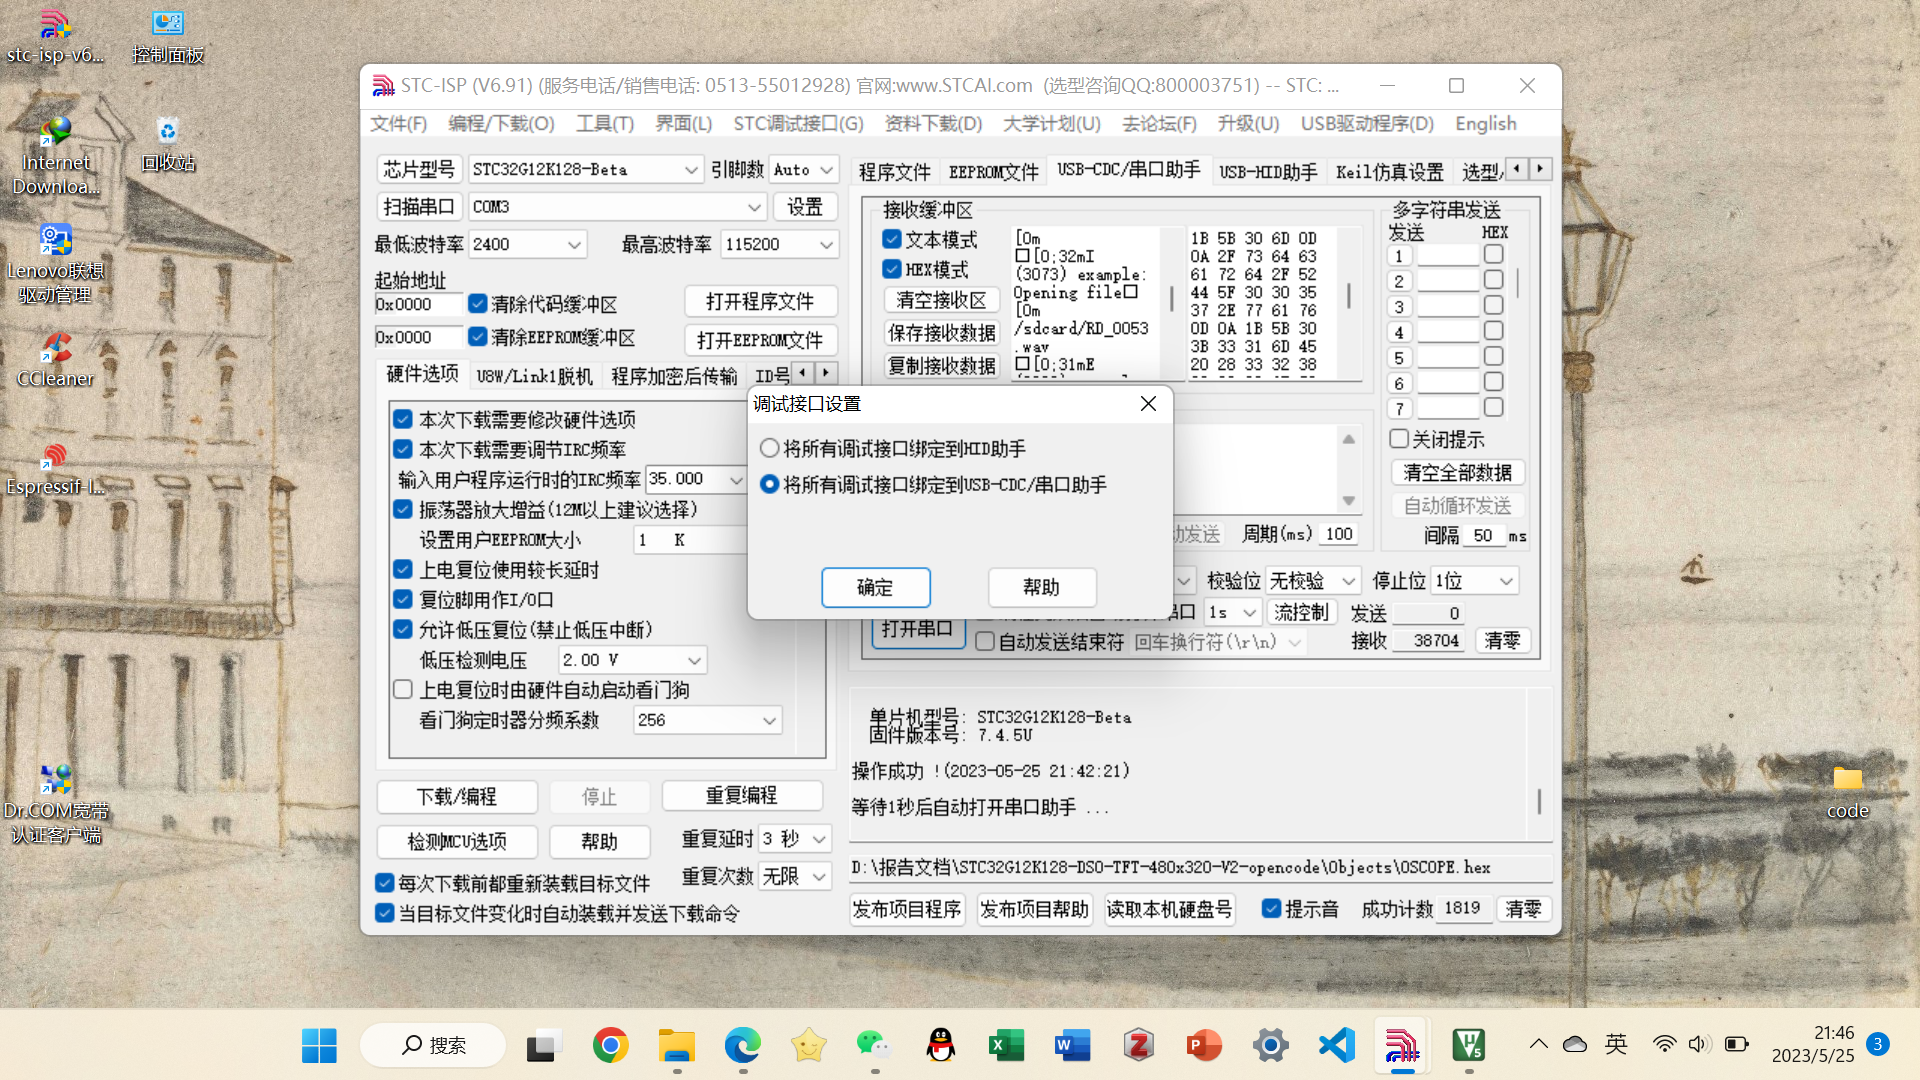Screen dimensions: 1920x1080
Task: Toggle 清除代码缓冲区 checkbox
Action: tap(477, 303)
